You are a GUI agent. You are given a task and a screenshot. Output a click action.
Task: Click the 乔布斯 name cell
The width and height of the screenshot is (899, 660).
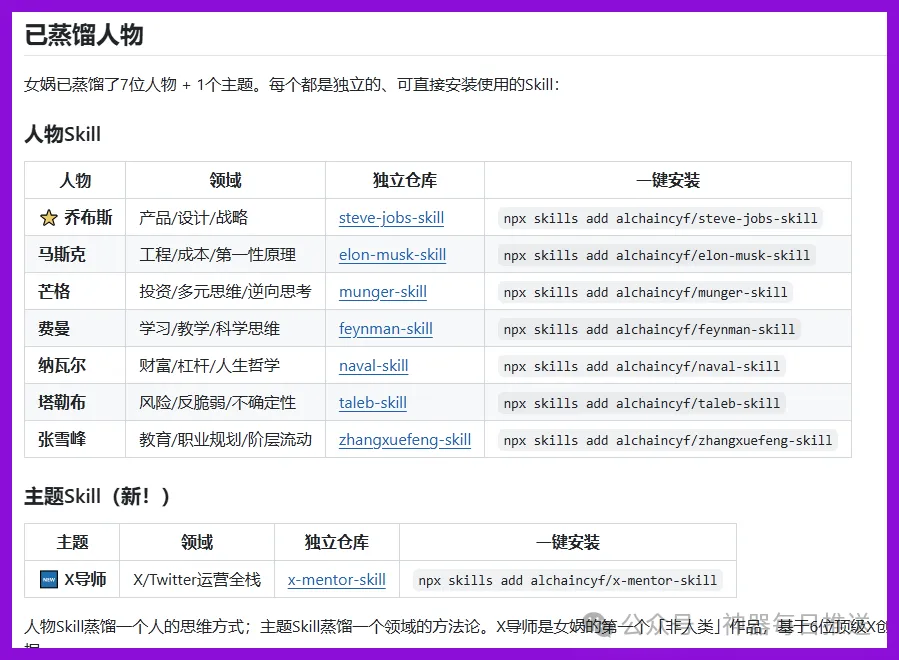[x=75, y=217]
